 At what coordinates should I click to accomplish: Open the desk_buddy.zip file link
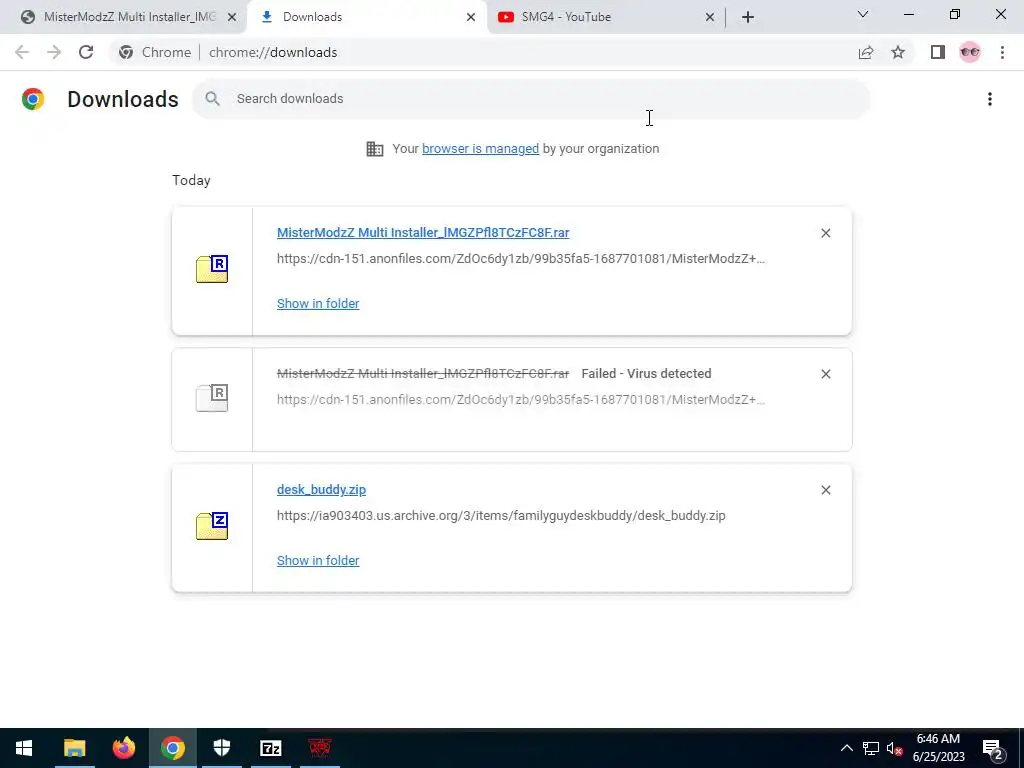pyautogui.click(x=321, y=490)
